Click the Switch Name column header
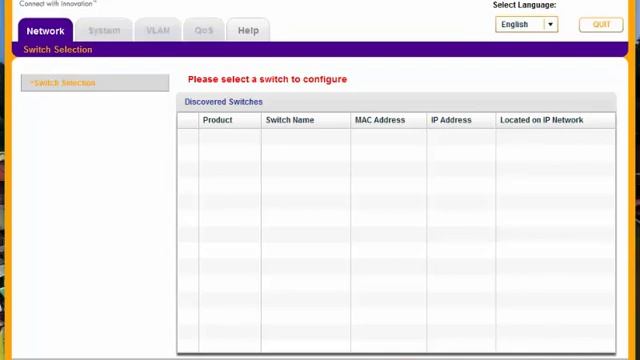640x360 pixels. [305, 120]
